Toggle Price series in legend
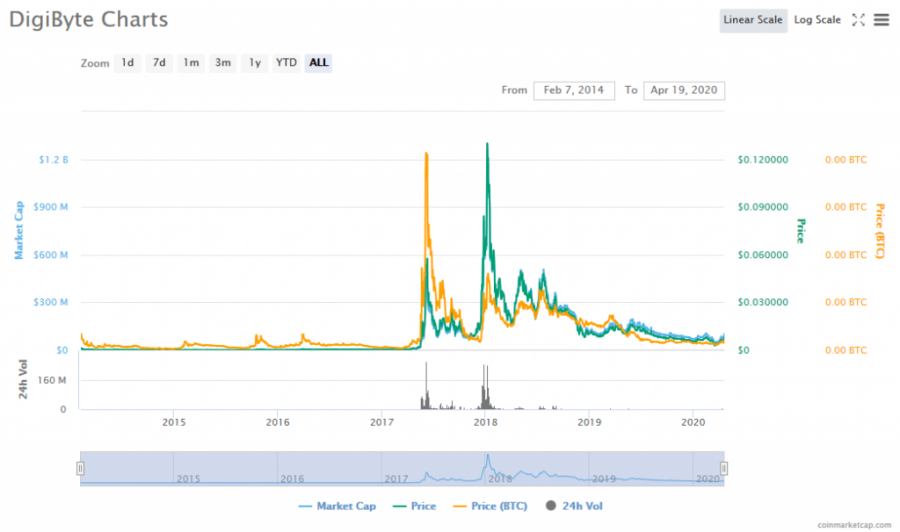Image resolution: width=900 pixels, height=532 pixels. pyautogui.click(x=414, y=506)
